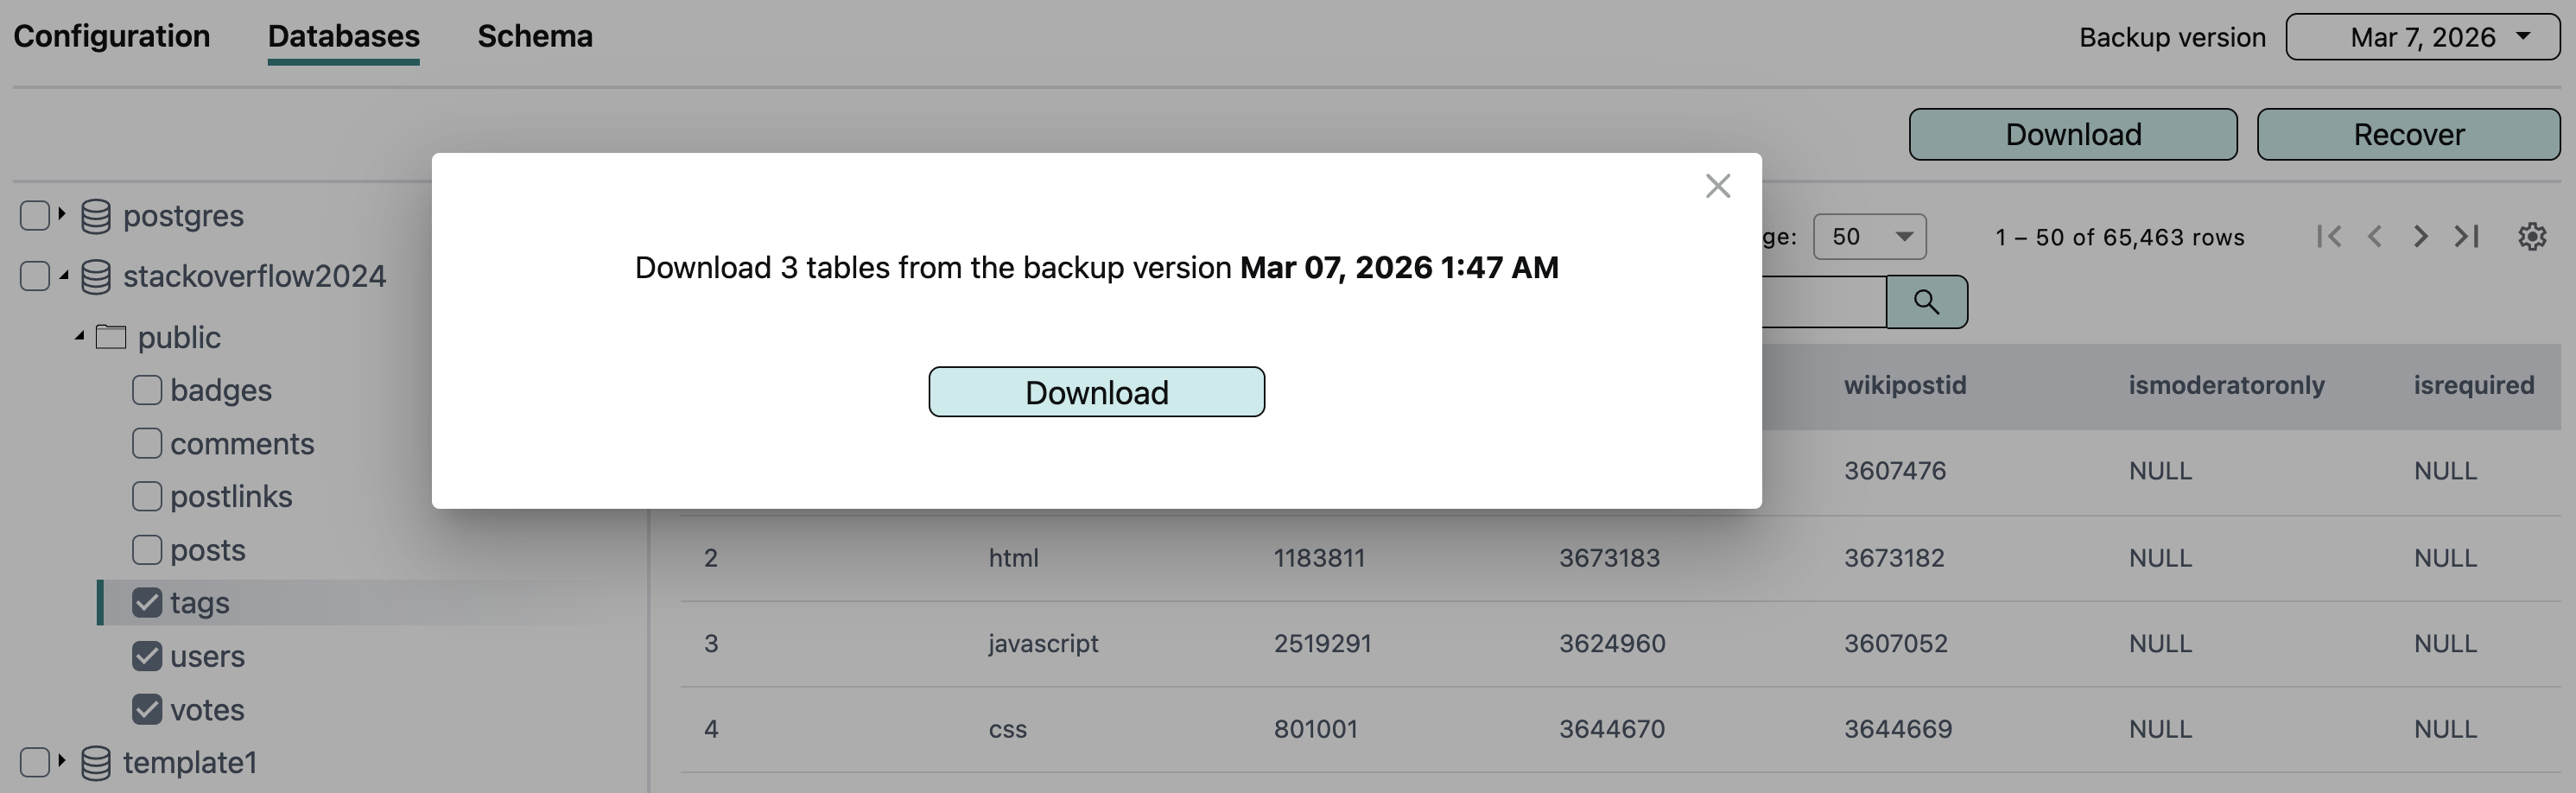Switch to the Configuration tab
The width and height of the screenshot is (2576, 793).
[111, 37]
